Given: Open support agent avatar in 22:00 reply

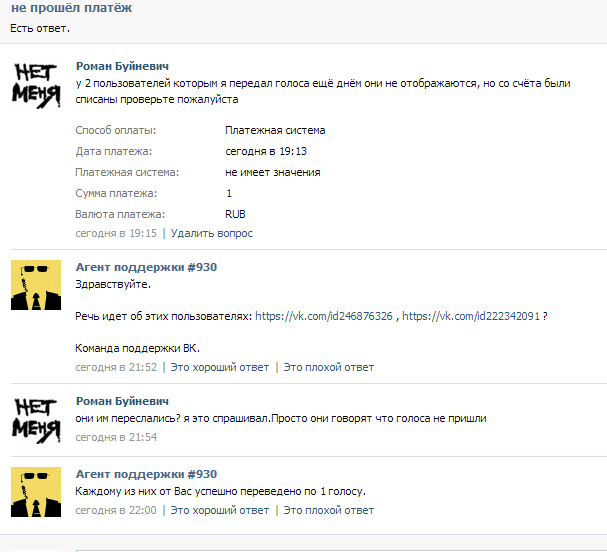Looking at the screenshot, I should (36, 492).
